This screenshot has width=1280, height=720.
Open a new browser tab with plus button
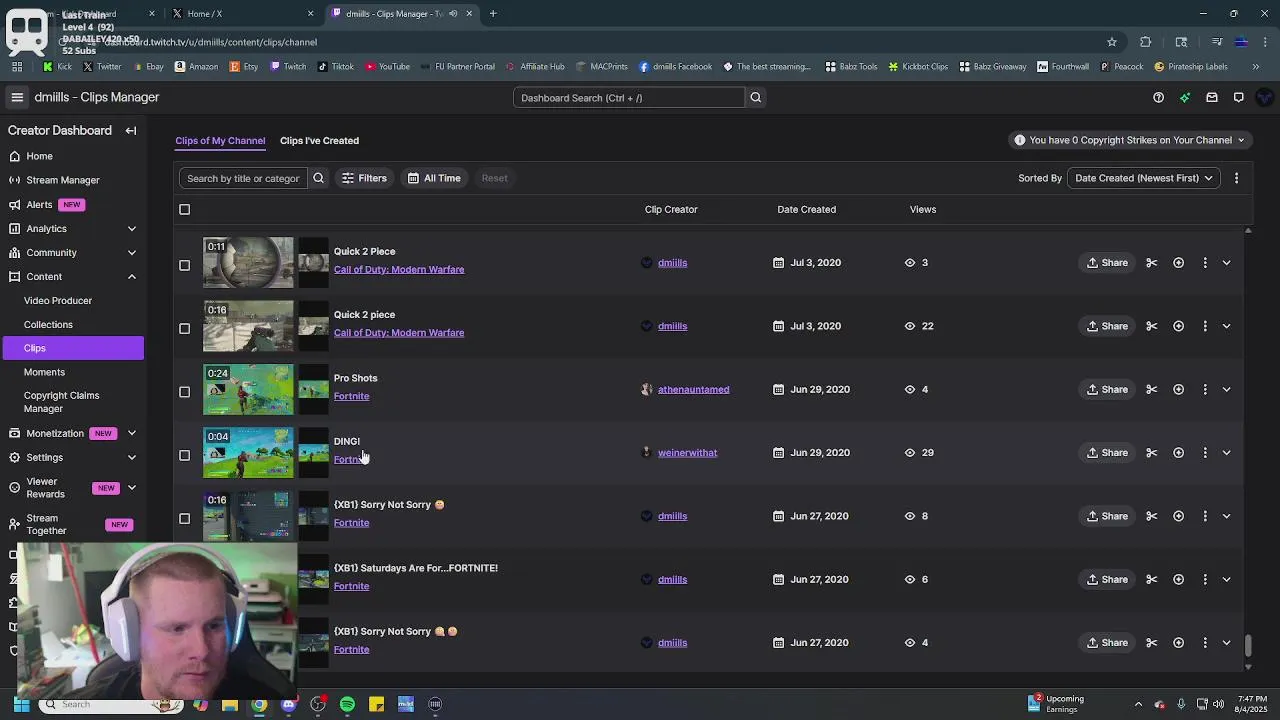click(493, 13)
